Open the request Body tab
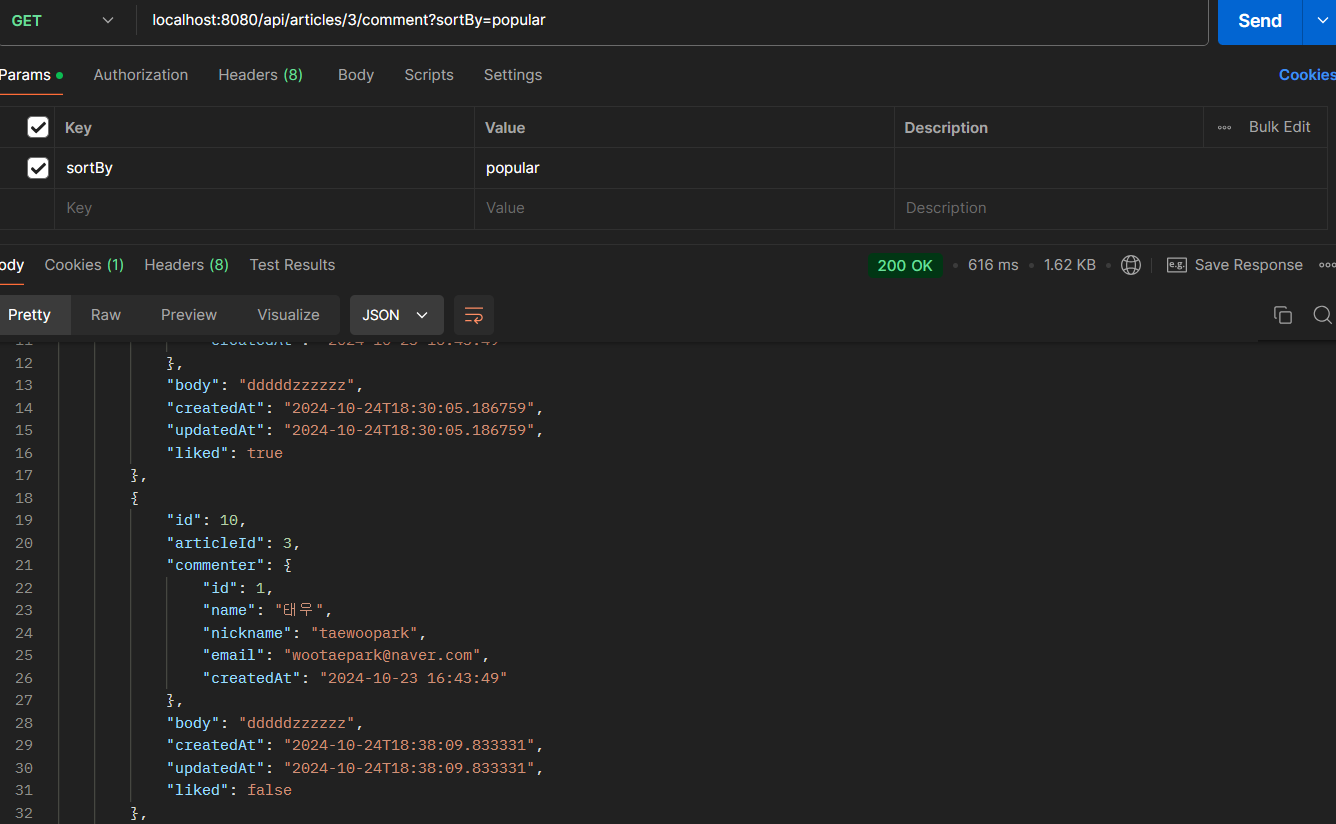Image resolution: width=1336 pixels, height=824 pixels. pos(356,75)
